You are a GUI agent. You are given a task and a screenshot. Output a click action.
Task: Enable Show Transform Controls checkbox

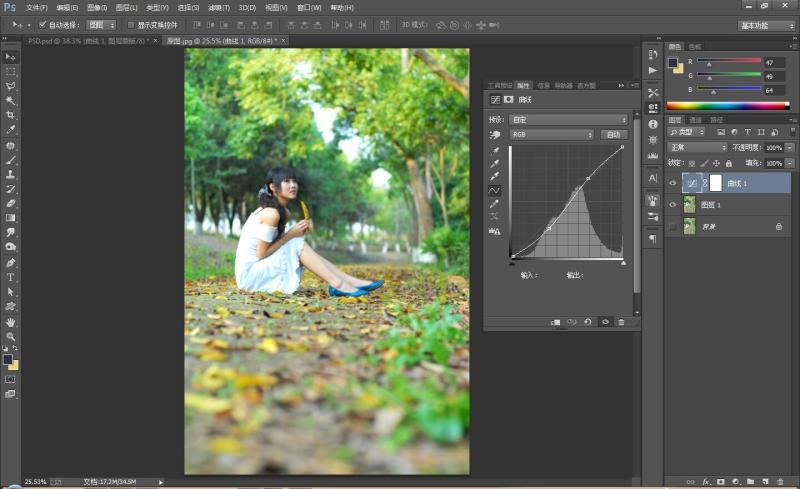(x=131, y=25)
